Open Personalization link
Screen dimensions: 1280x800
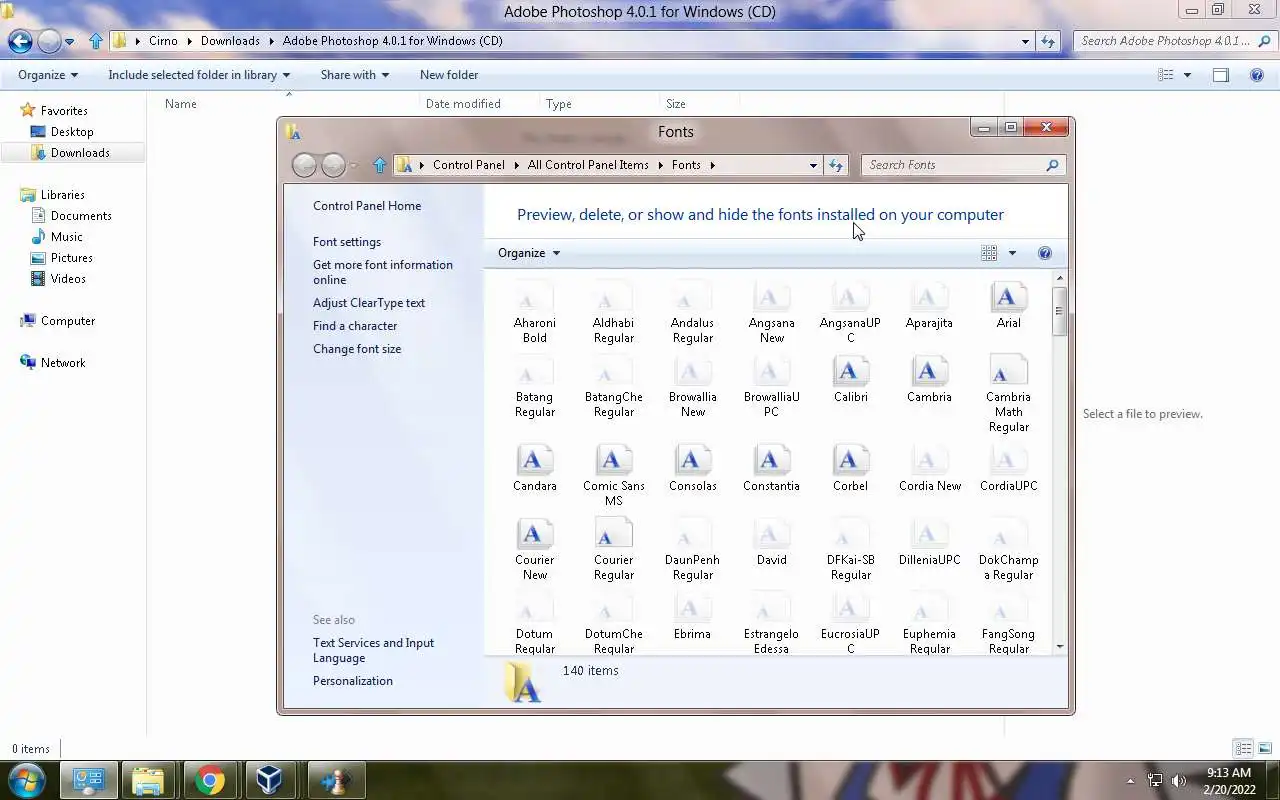point(353,681)
